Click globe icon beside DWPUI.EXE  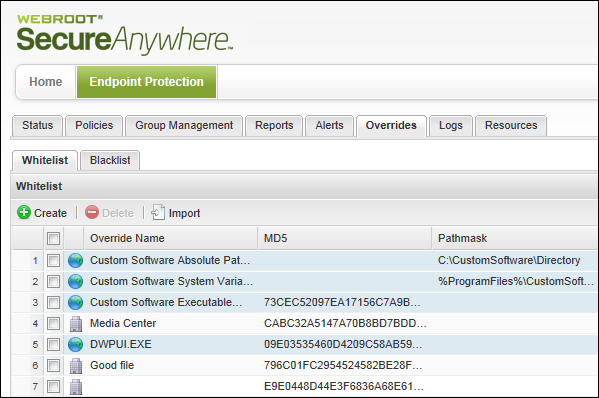pos(76,345)
